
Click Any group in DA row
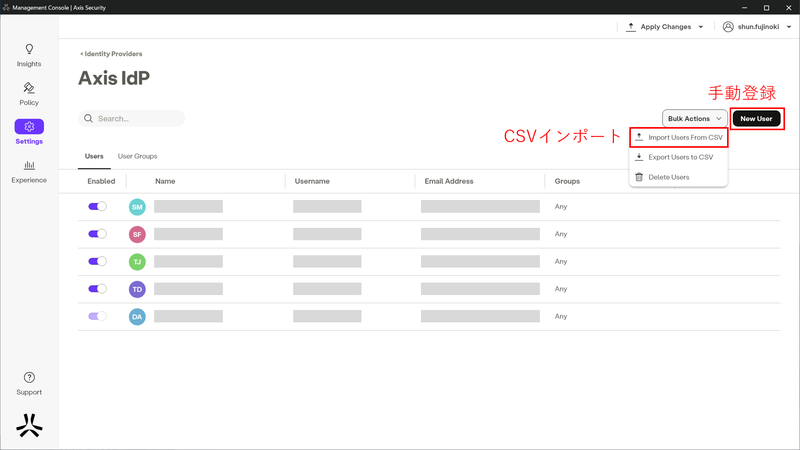point(561,317)
